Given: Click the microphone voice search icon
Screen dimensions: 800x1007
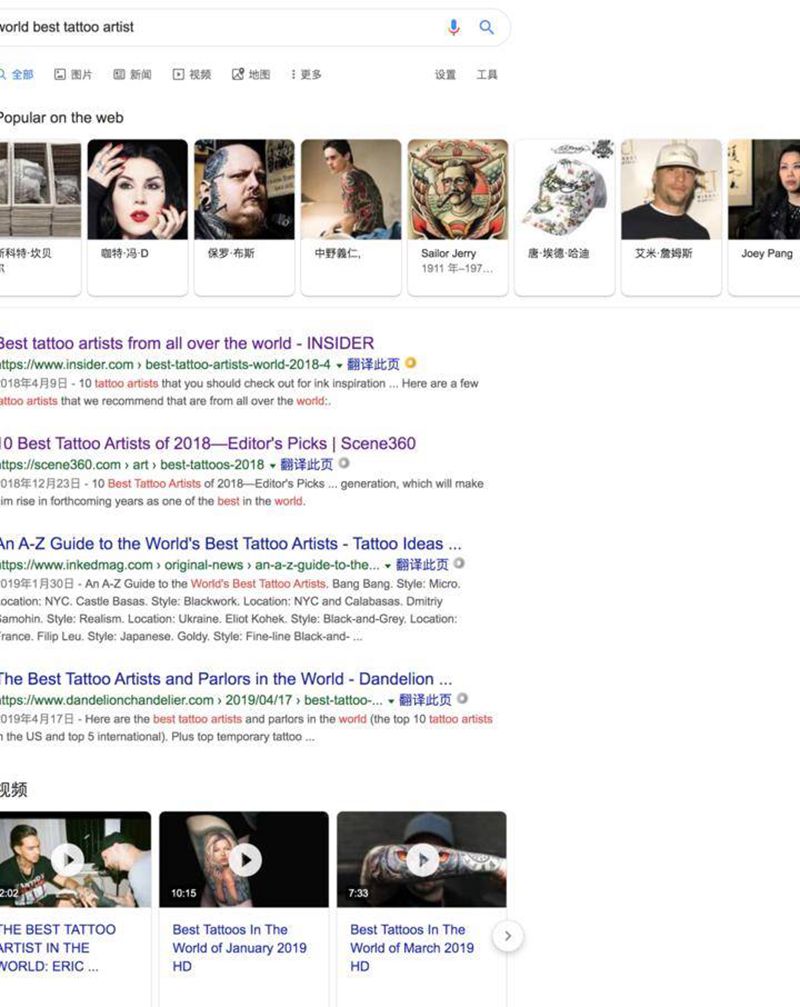Looking at the screenshot, I should [x=453, y=27].
